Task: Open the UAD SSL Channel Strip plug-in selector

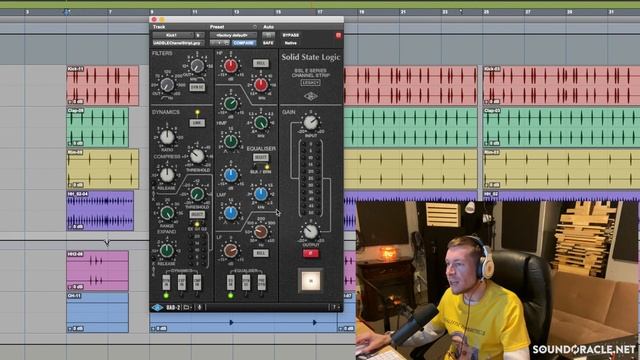Action: [178, 43]
